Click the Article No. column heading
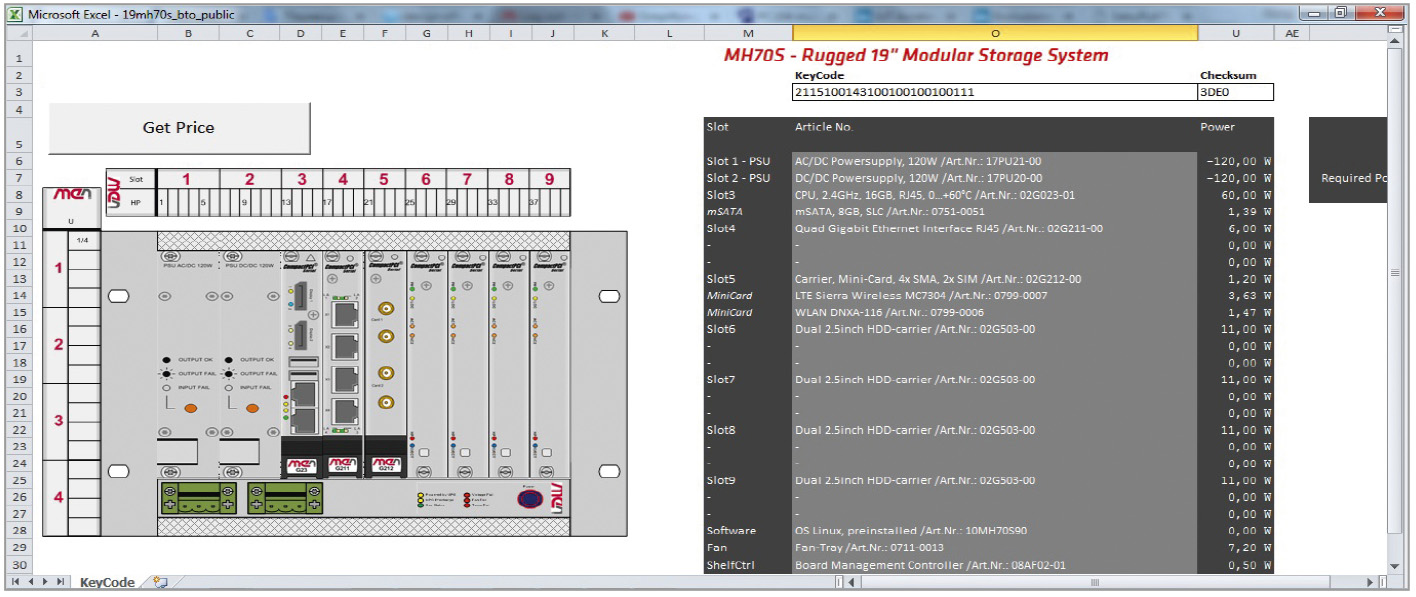This screenshot has width=1416, height=597. pos(824,127)
